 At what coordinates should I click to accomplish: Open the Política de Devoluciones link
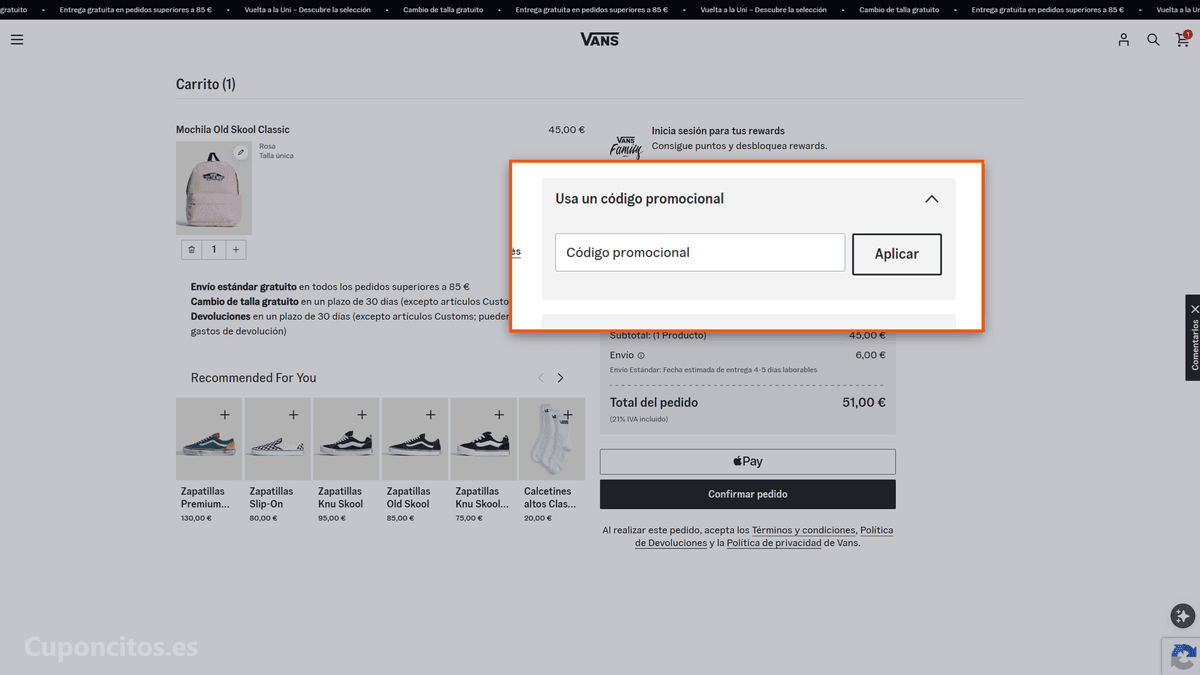click(x=765, y=537)
